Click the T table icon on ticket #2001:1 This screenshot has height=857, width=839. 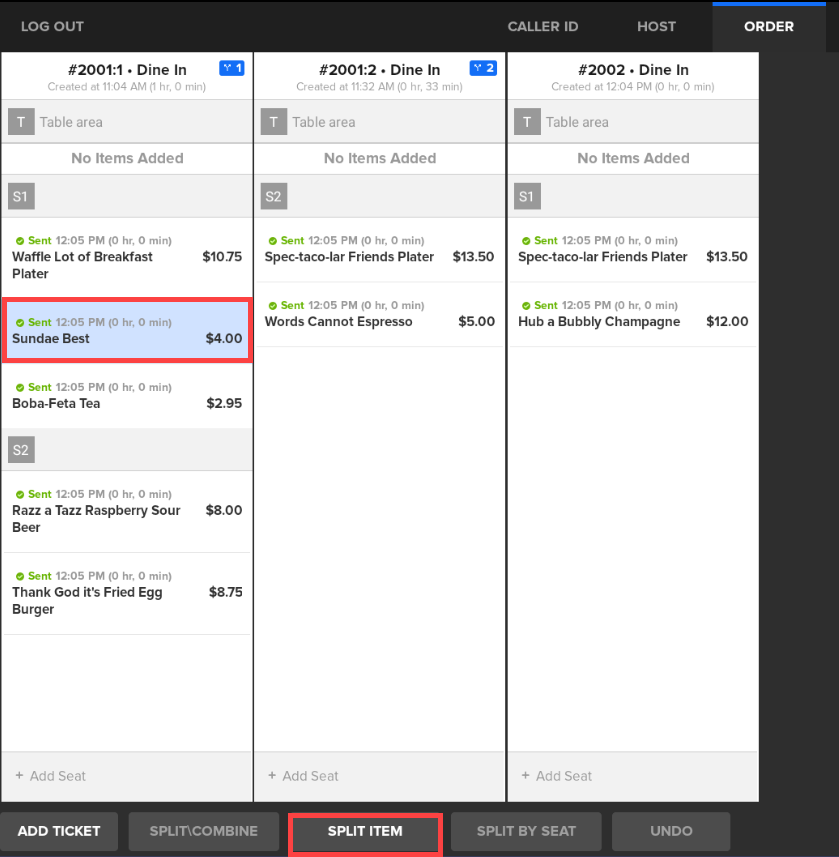click(21, 122)
